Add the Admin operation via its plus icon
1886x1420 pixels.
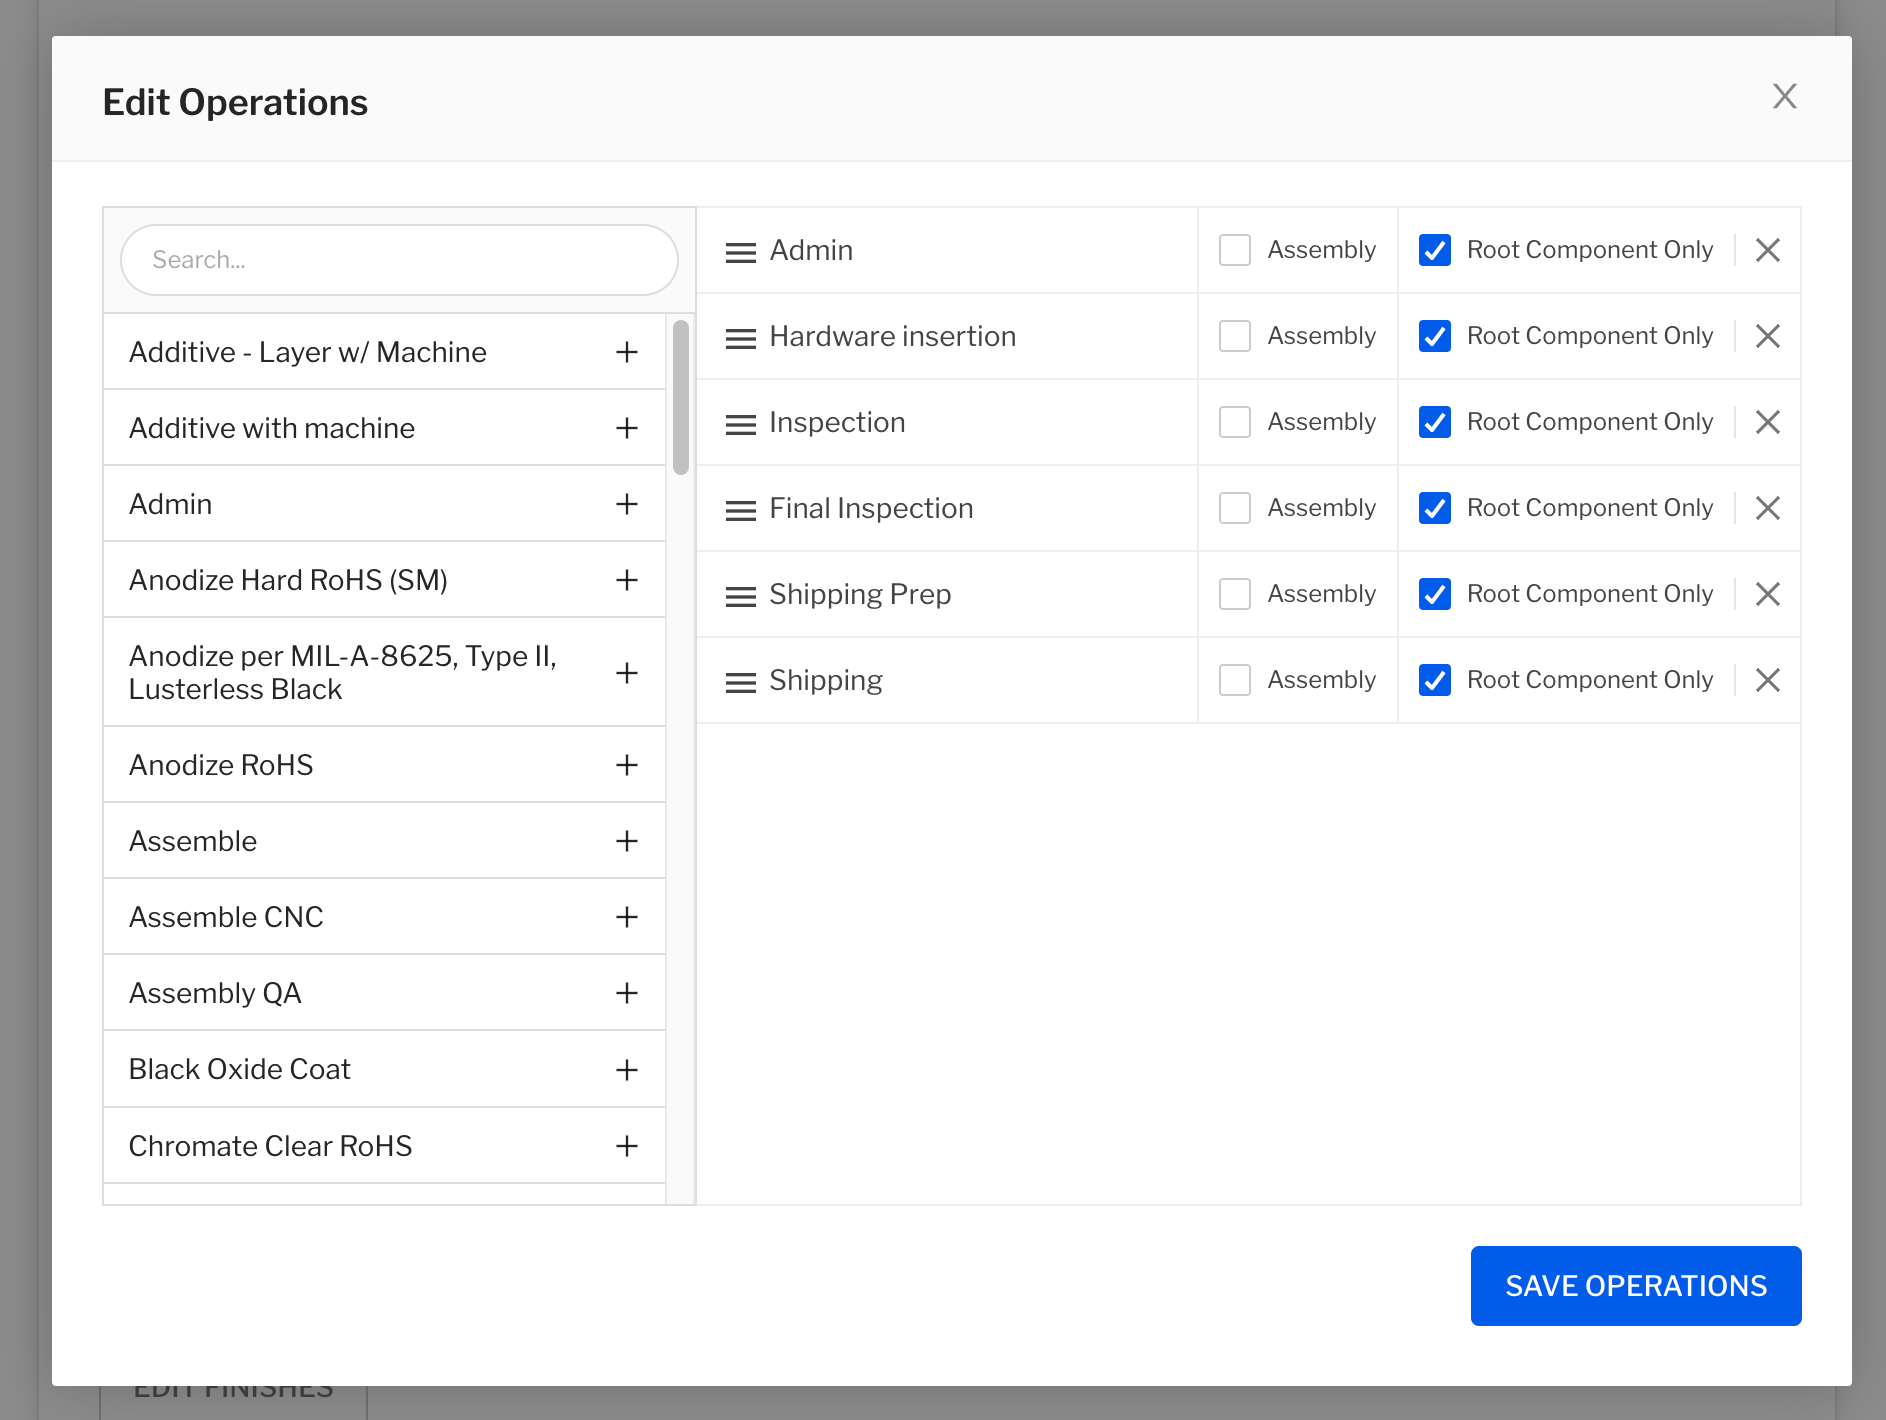click(x=627, y=504)
